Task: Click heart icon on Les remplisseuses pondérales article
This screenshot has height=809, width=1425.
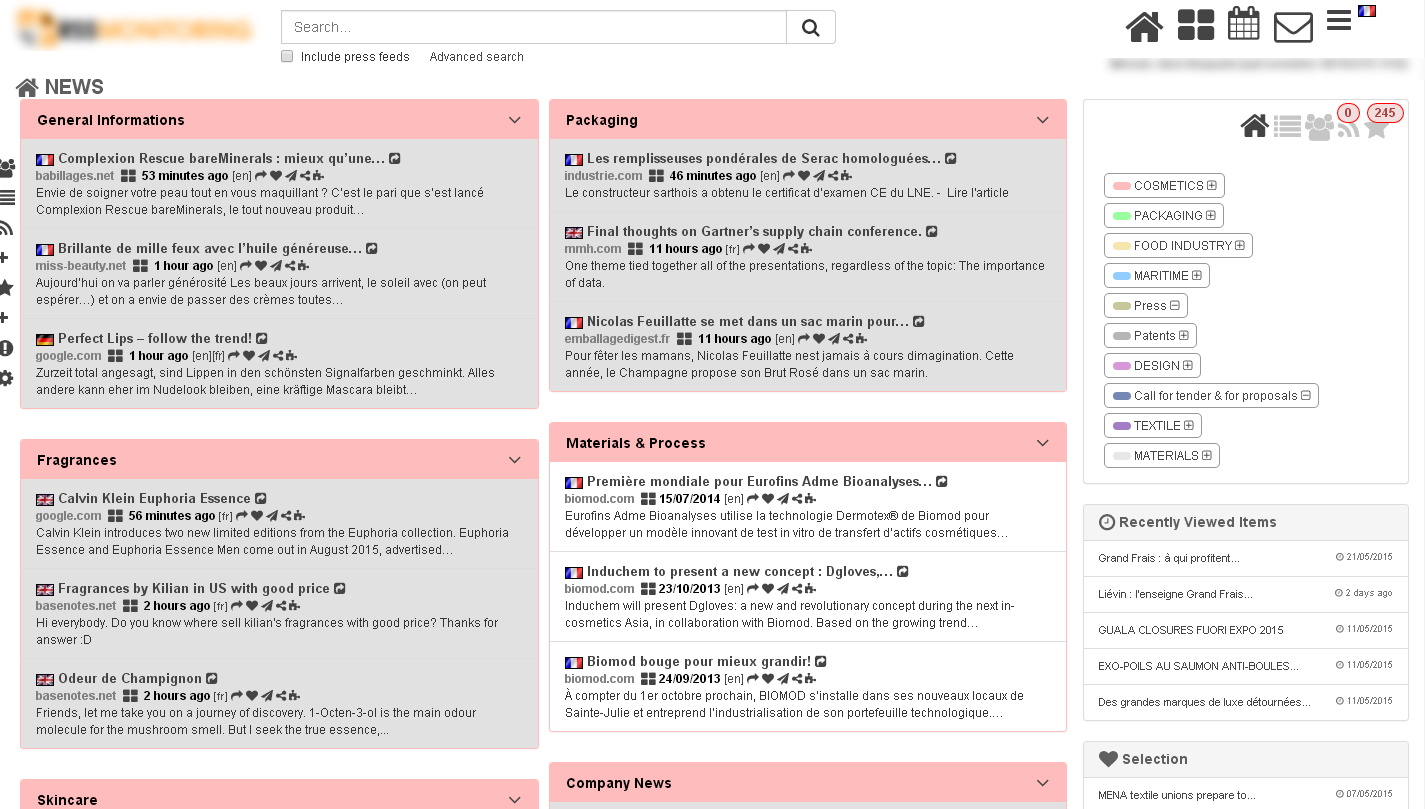Action: coord(803,176)
